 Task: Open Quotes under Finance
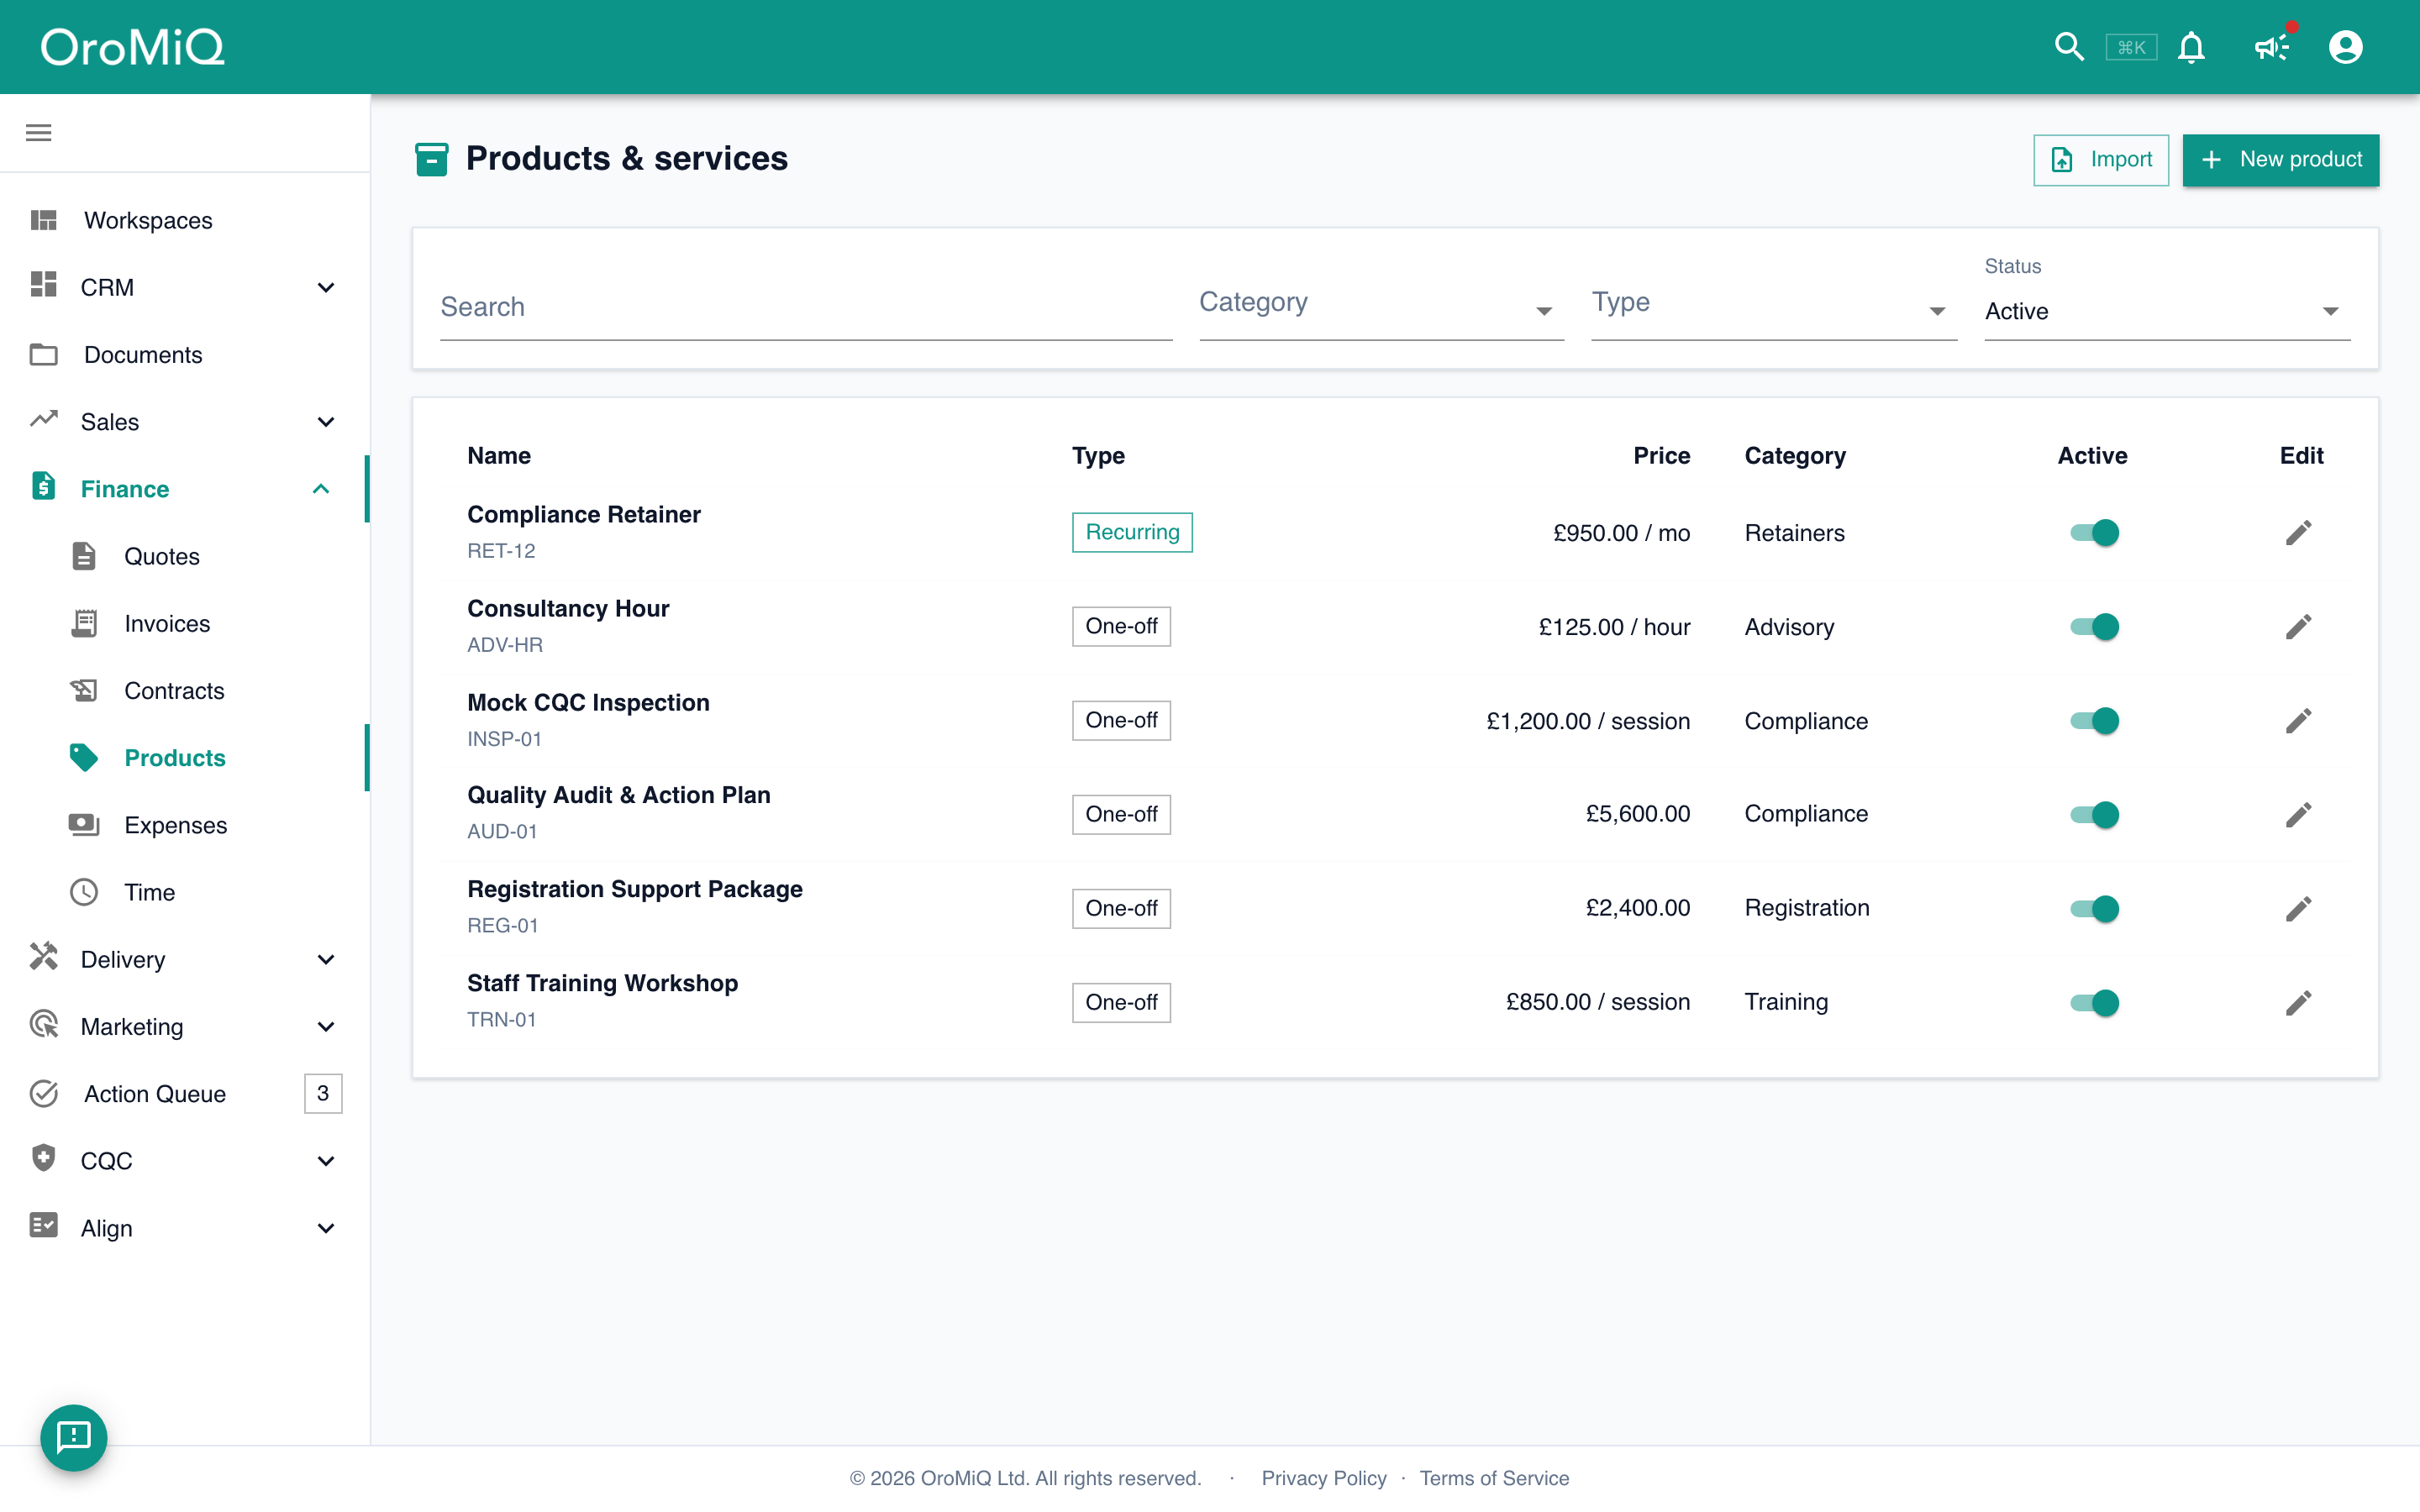coord(185,556)
